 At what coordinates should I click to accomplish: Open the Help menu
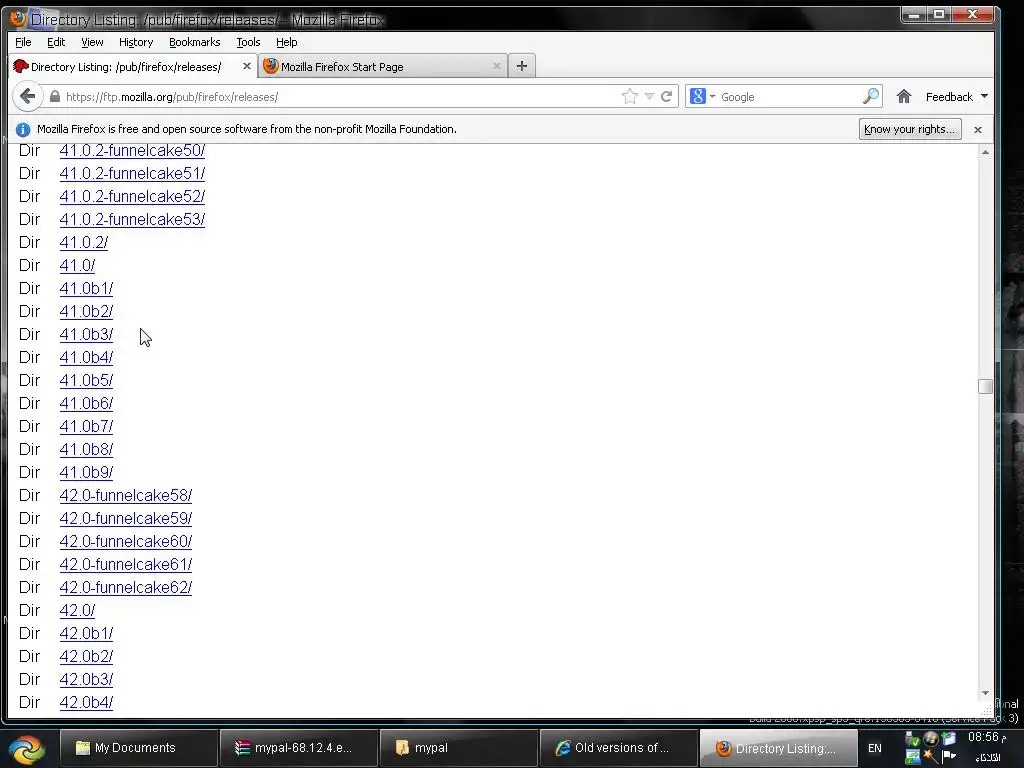point(286,42)
